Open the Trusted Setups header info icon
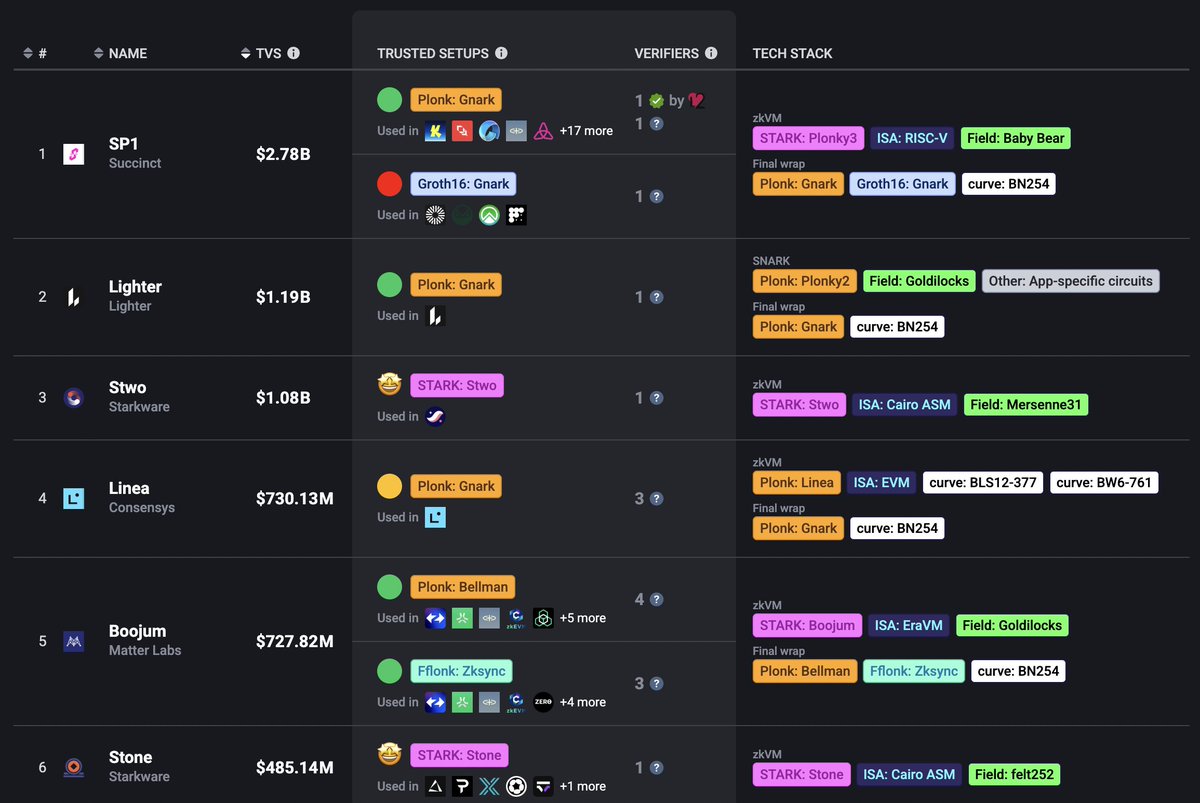Viewport: 1200px width, 803px height. click(501, 53)
